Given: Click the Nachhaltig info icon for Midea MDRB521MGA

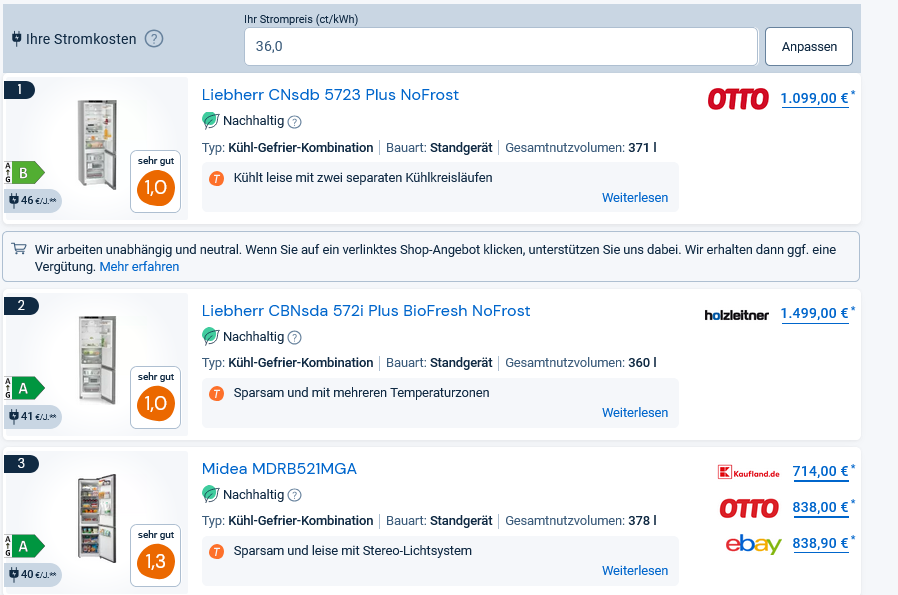Looking at the screenshot, I should click(294, 495).
